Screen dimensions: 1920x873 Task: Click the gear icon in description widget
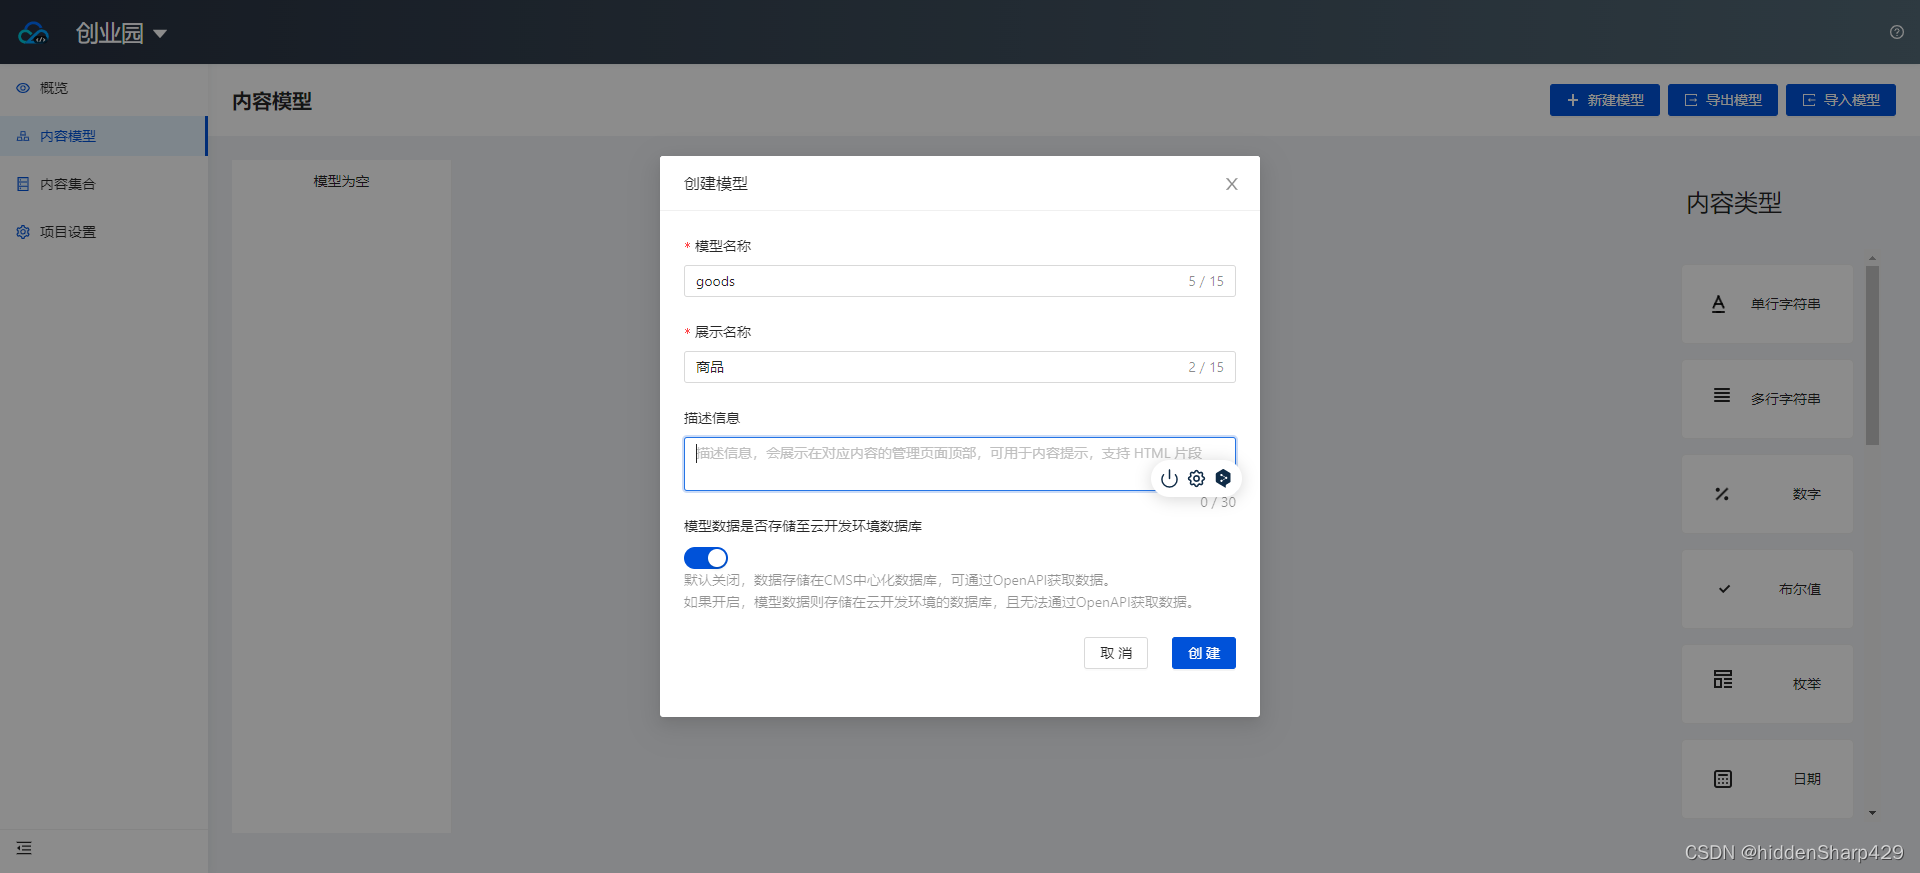[x=1196, y=478]
